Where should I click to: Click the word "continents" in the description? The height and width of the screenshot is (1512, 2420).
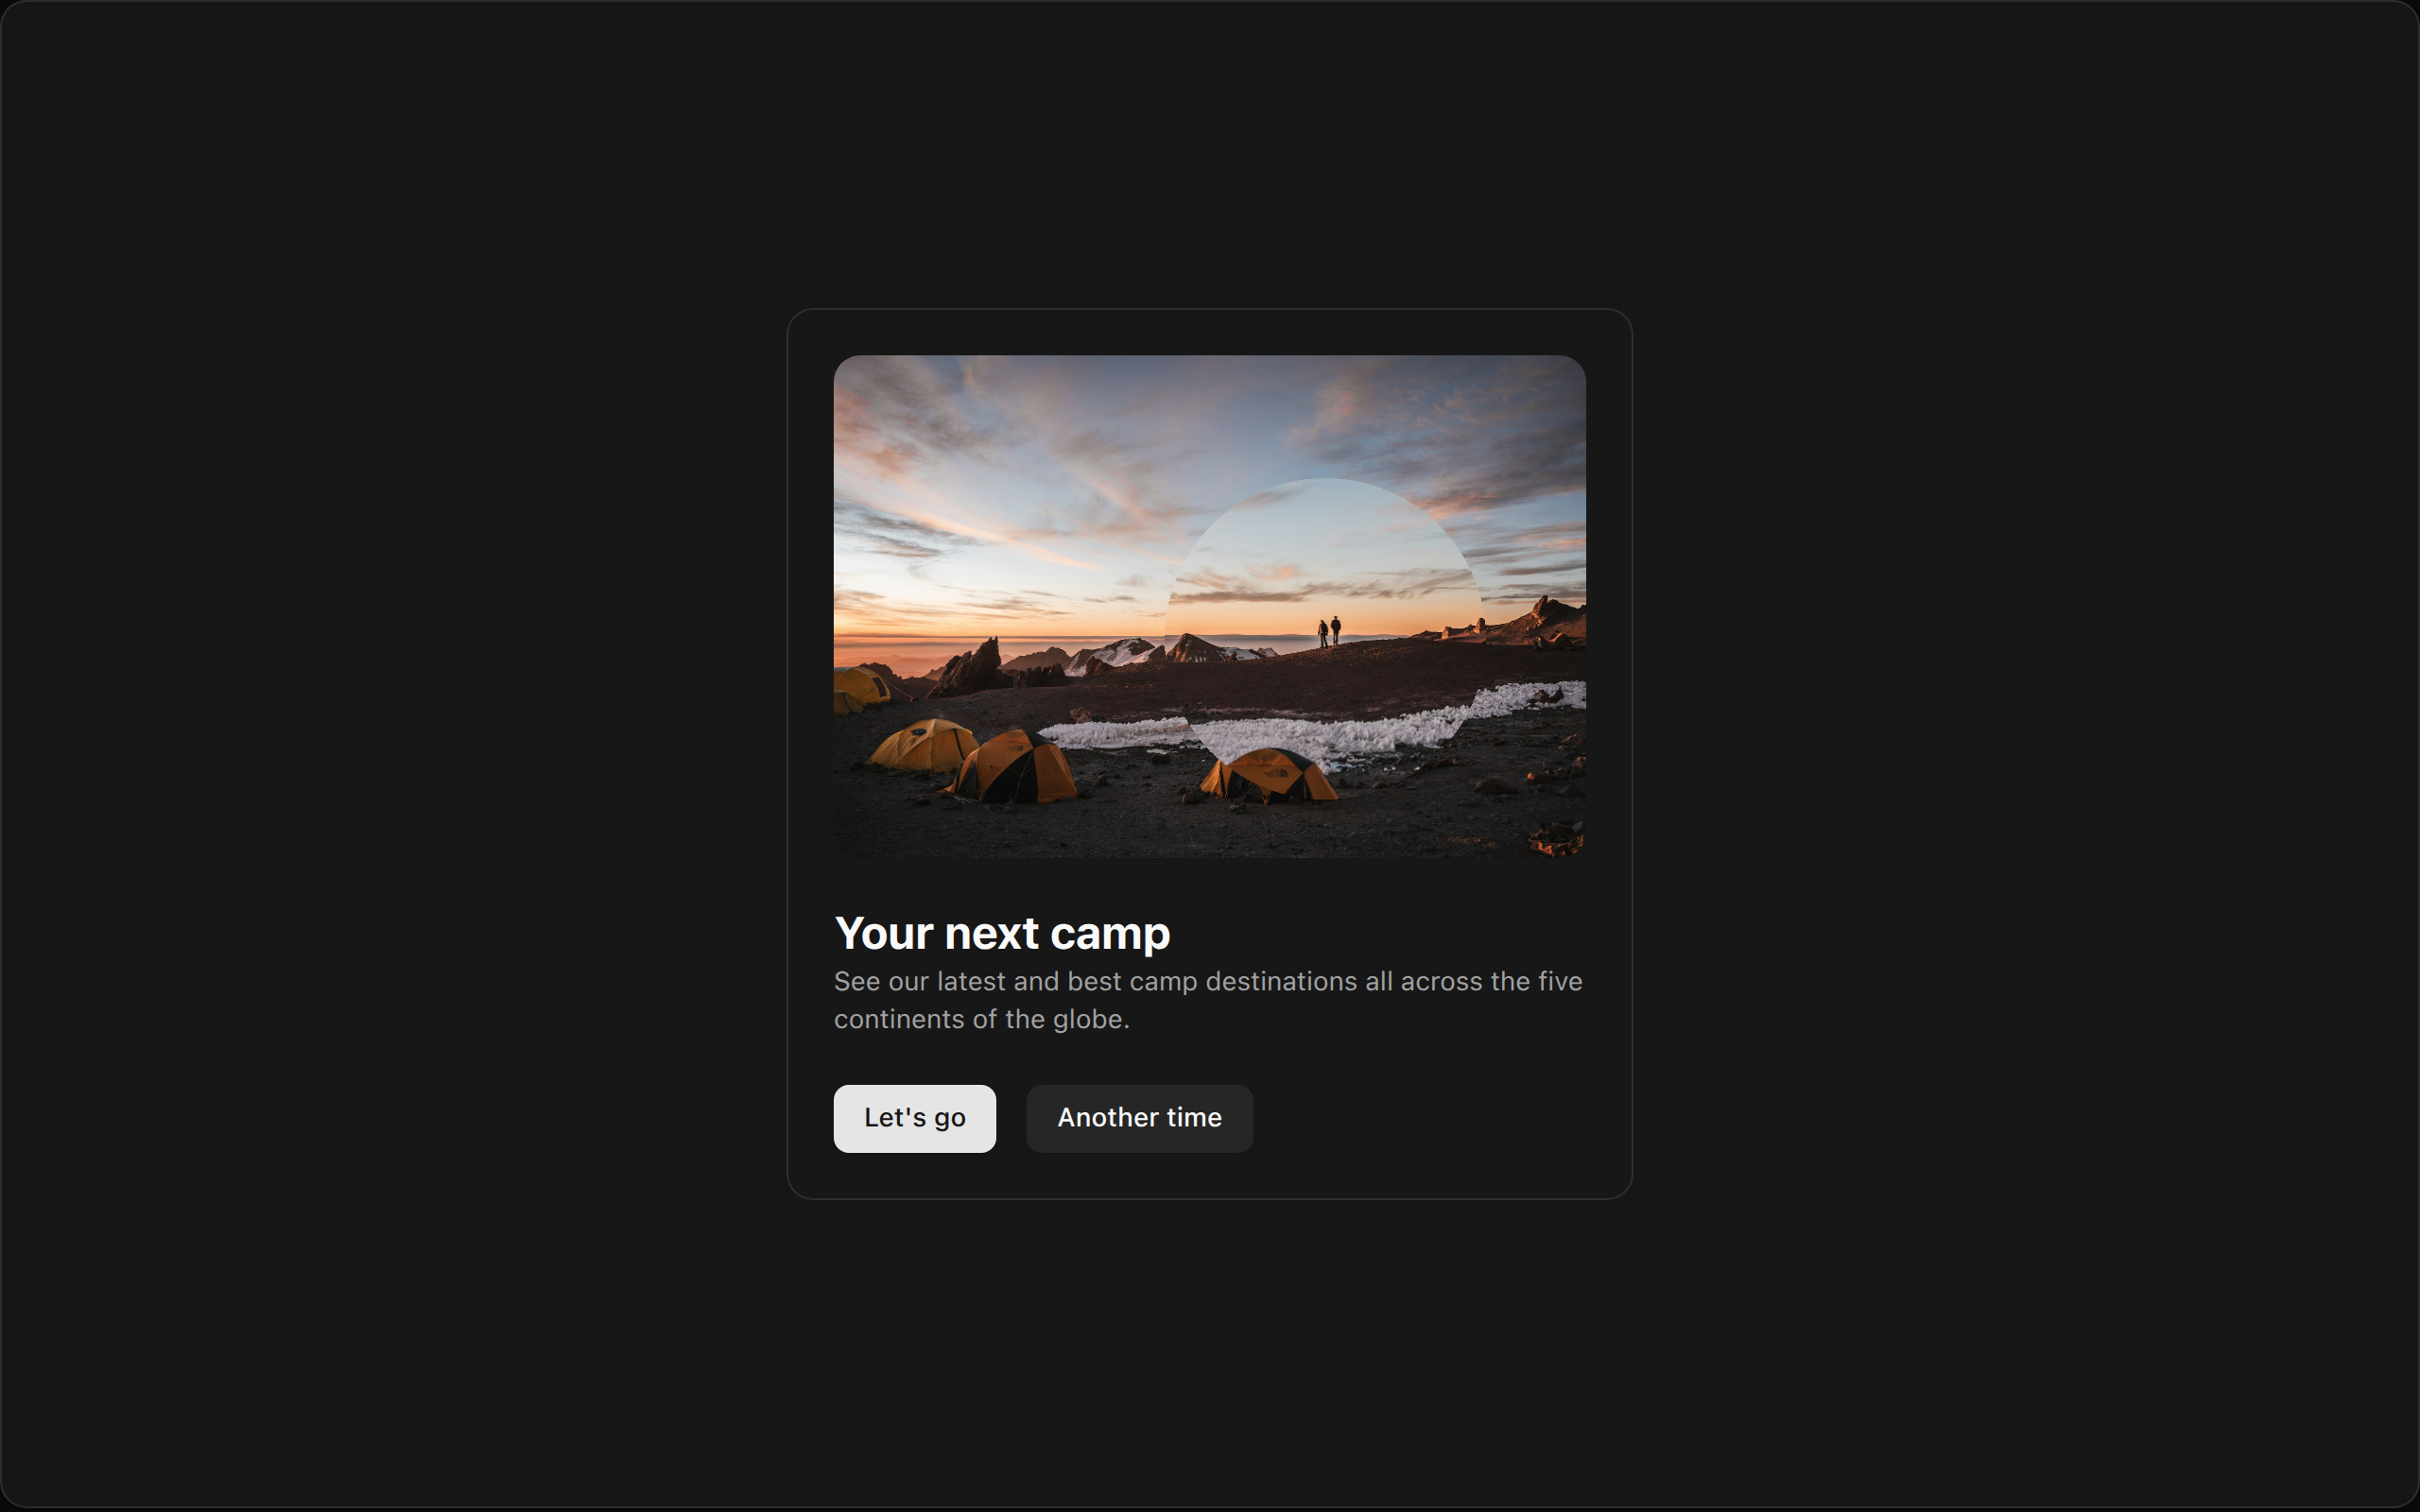click(x=899, y=1019)
